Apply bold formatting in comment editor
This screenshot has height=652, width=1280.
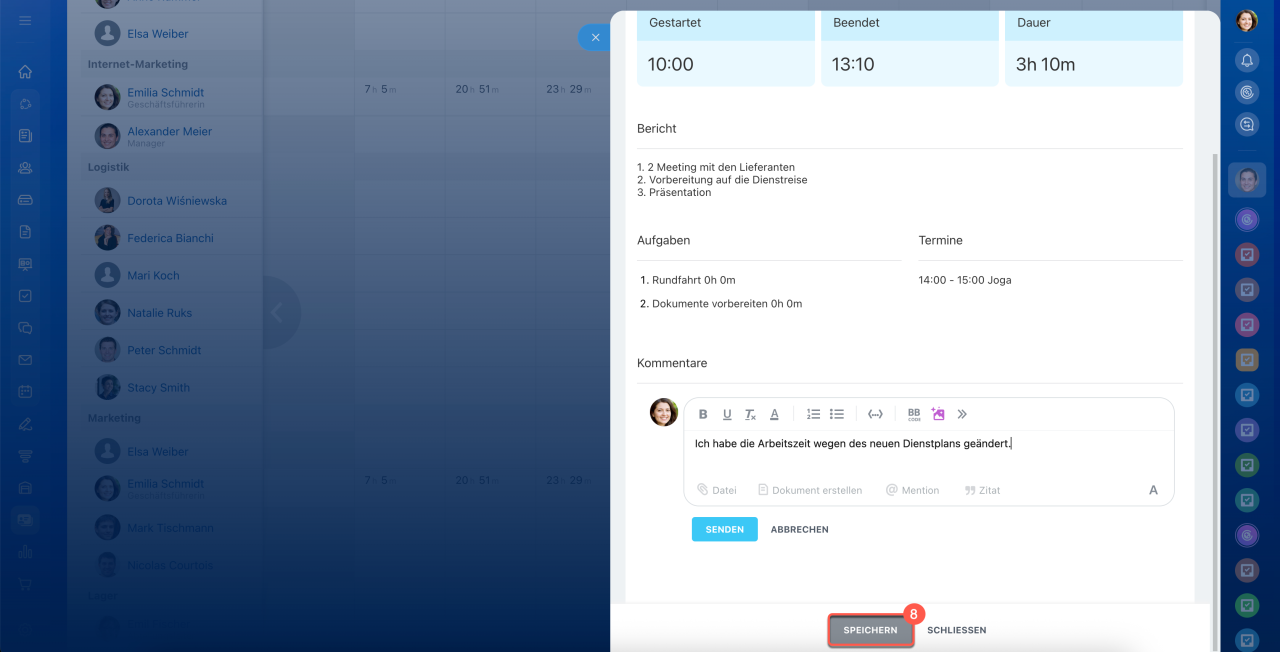703,414
